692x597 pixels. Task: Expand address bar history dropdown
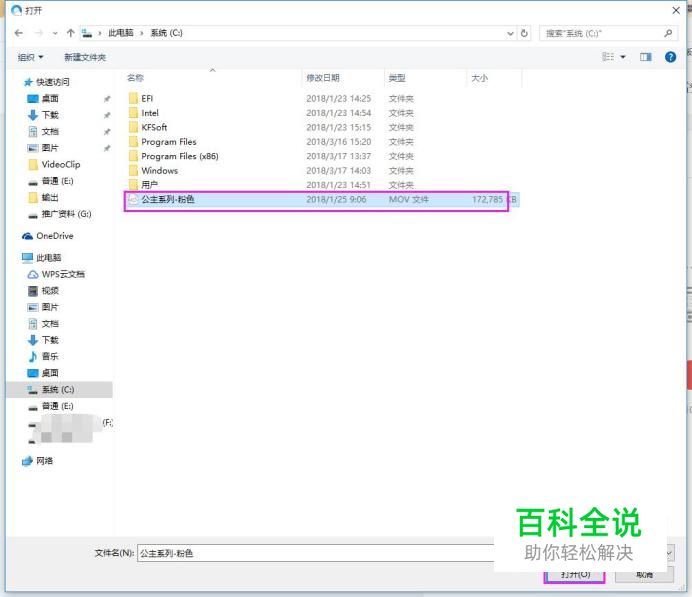point(510,34)
